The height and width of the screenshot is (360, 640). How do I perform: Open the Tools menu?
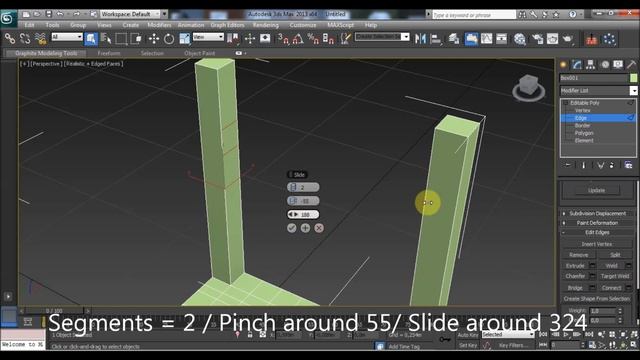point(52,25)
